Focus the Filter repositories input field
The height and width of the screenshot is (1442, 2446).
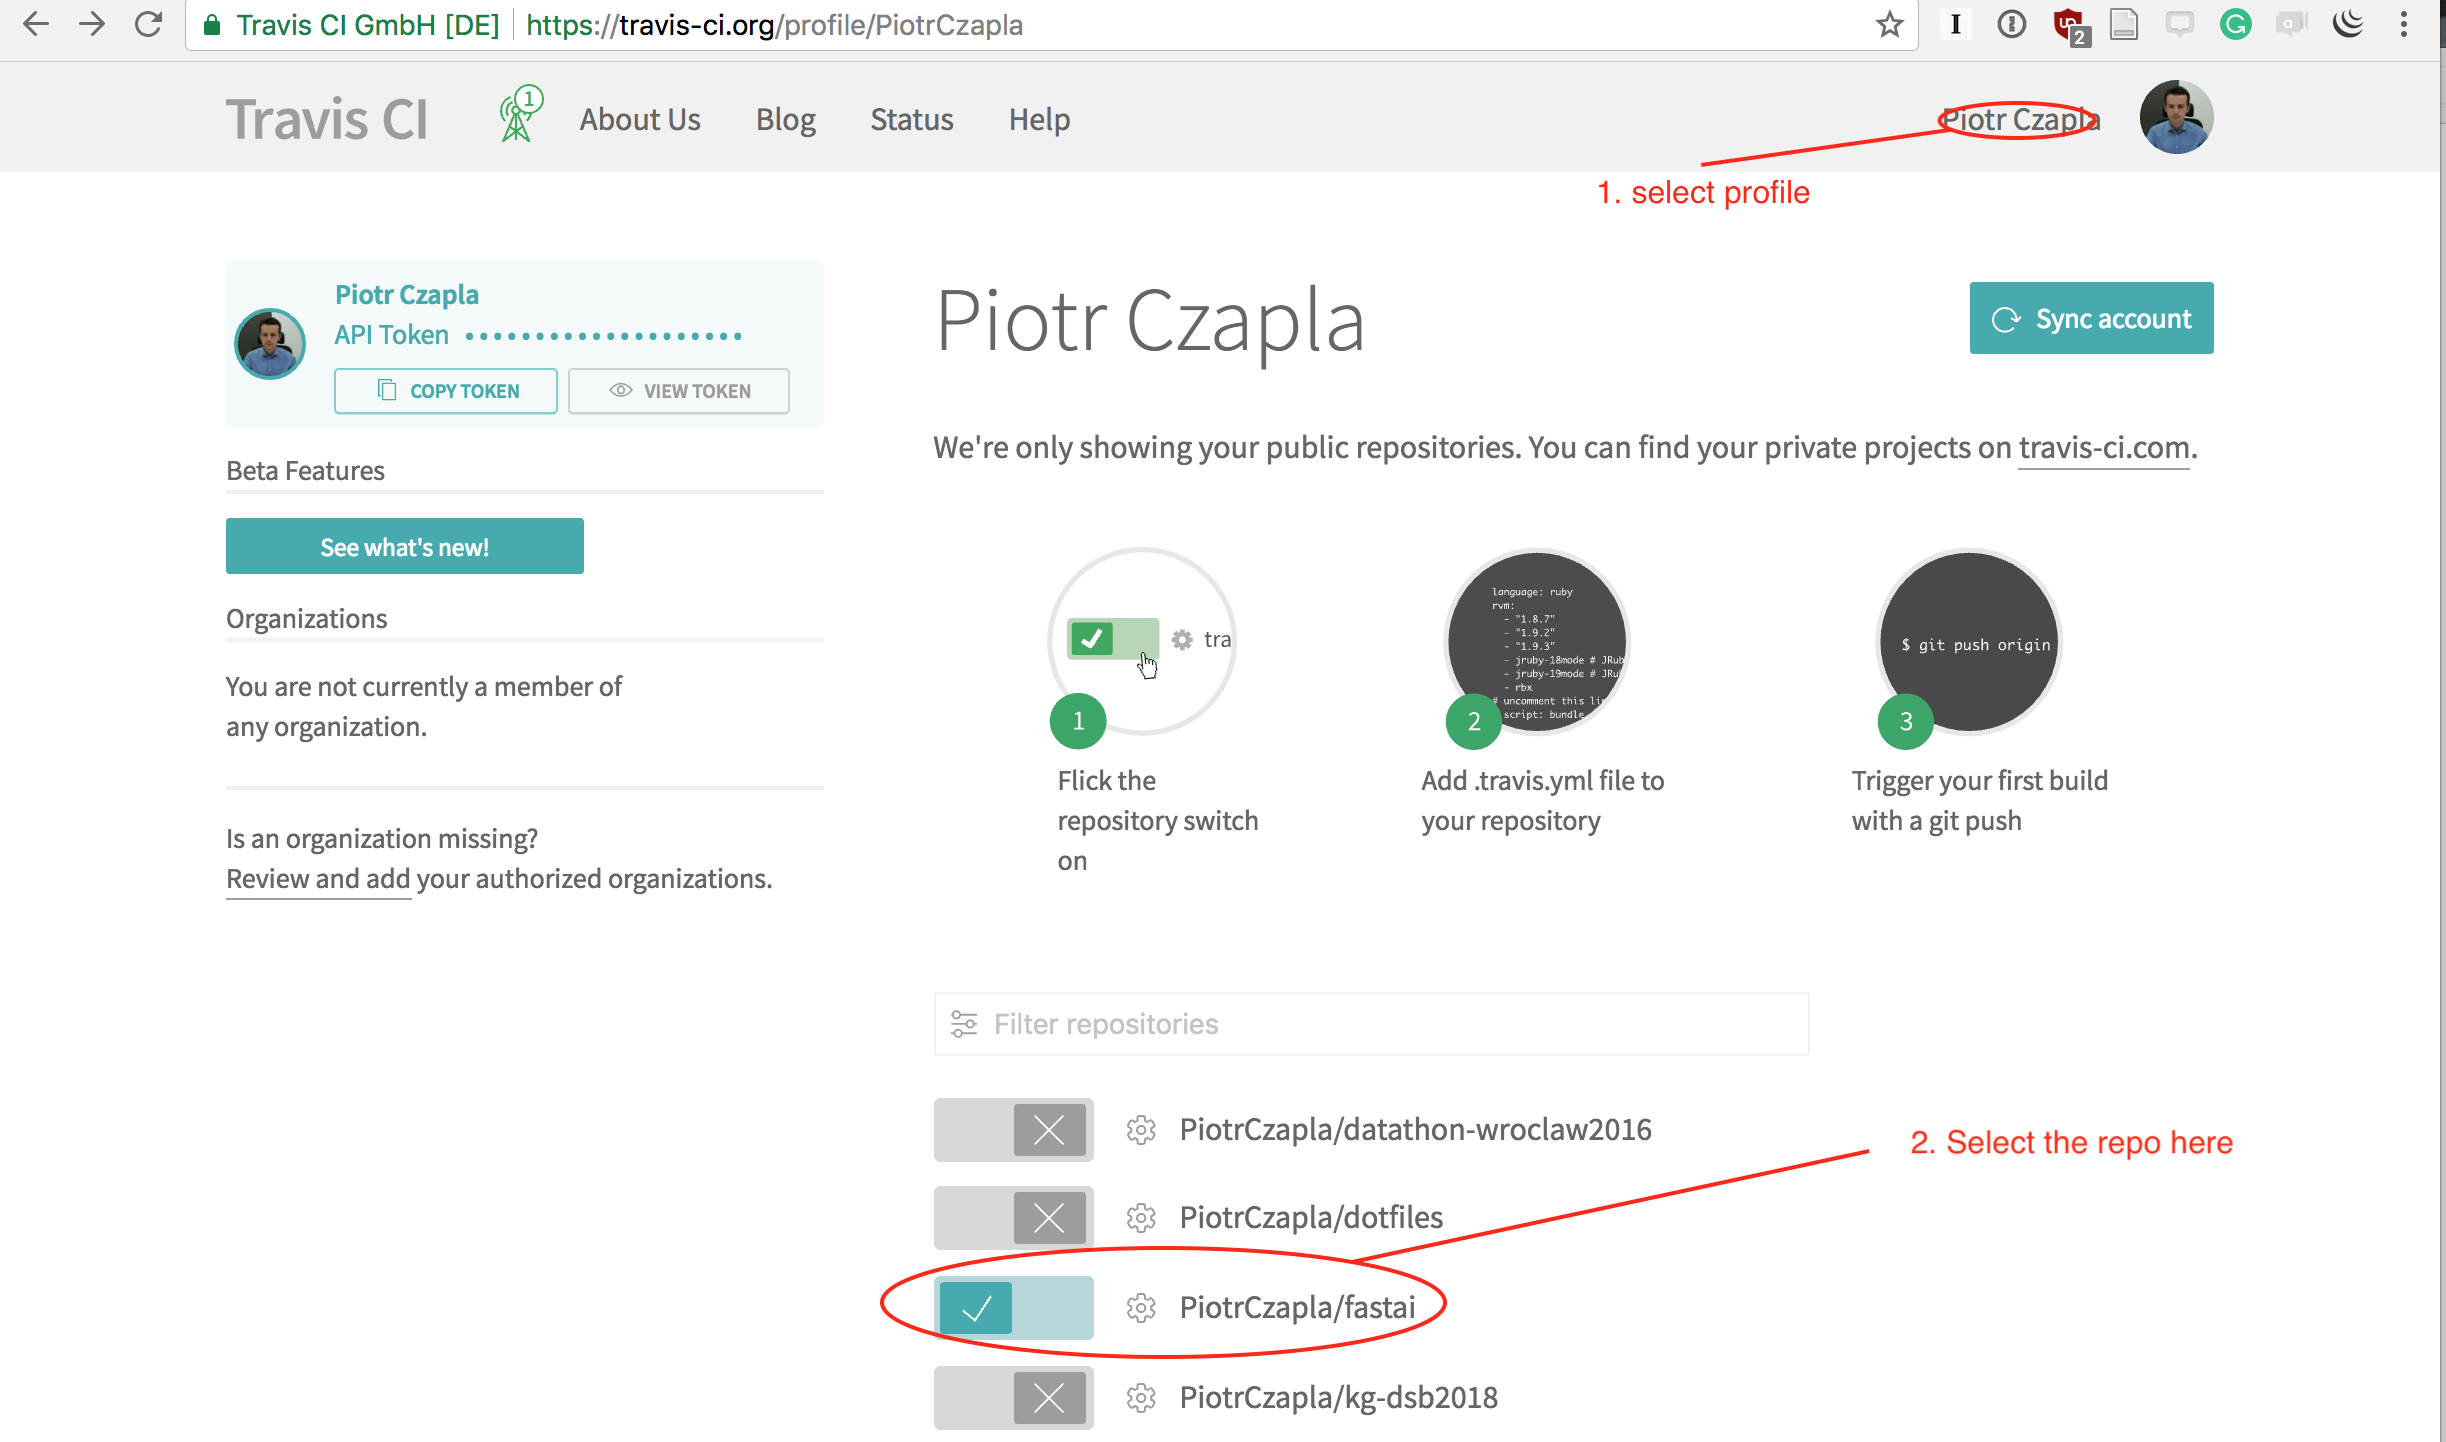pyautogui.click(x=1372, y=1024)
